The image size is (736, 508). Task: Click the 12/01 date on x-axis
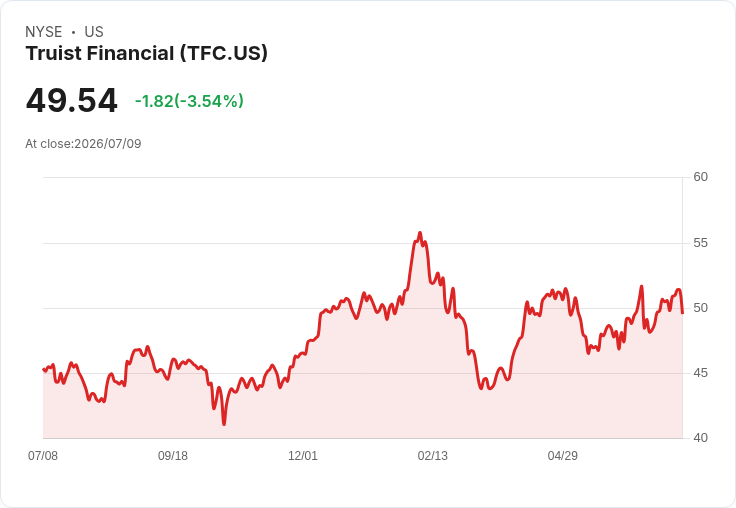pos(303,456)
